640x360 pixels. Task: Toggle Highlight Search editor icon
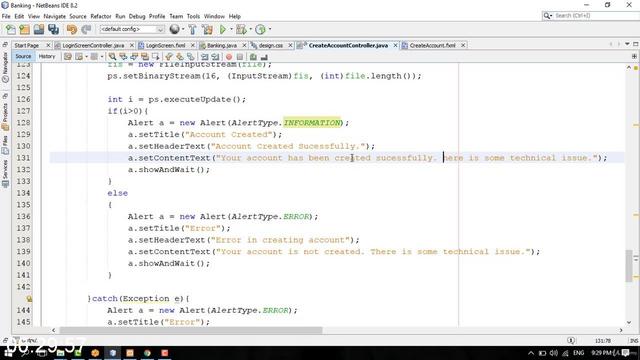pos(144,57)
